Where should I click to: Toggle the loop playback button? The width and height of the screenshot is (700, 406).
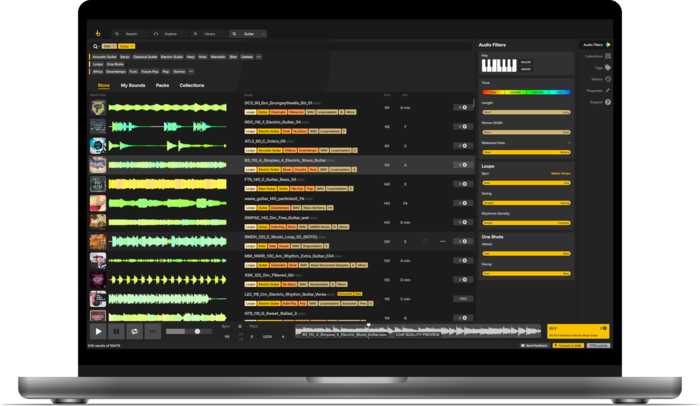(135, 331)
